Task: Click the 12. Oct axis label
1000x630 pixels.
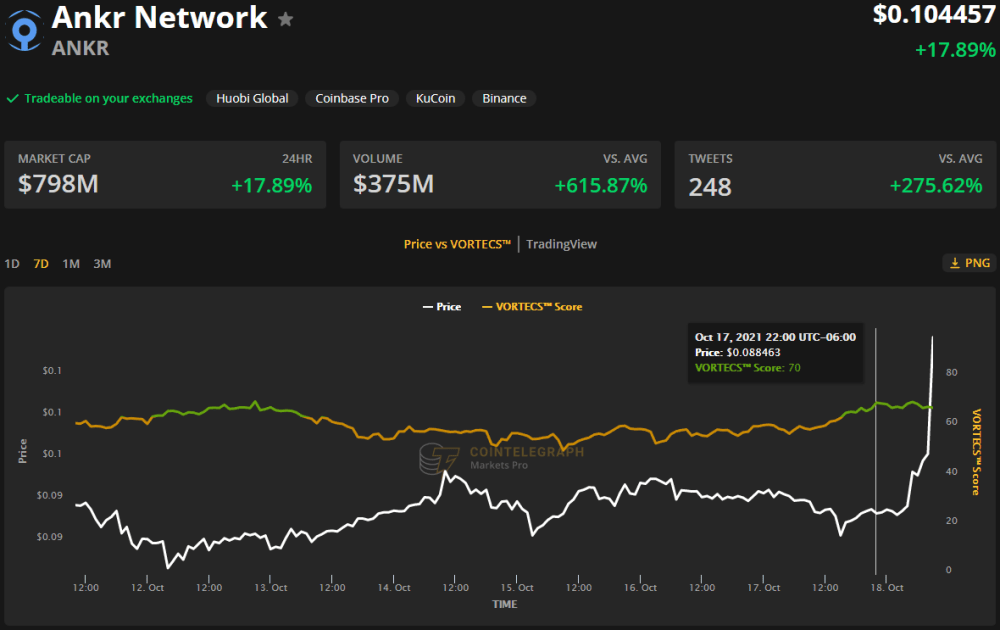Action: (x=147, y=588)
